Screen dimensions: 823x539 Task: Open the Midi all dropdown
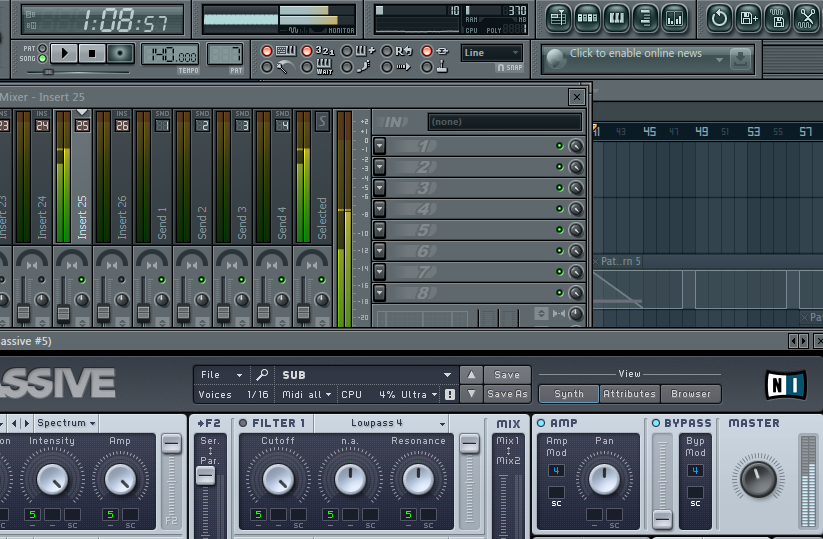(307, 395)
